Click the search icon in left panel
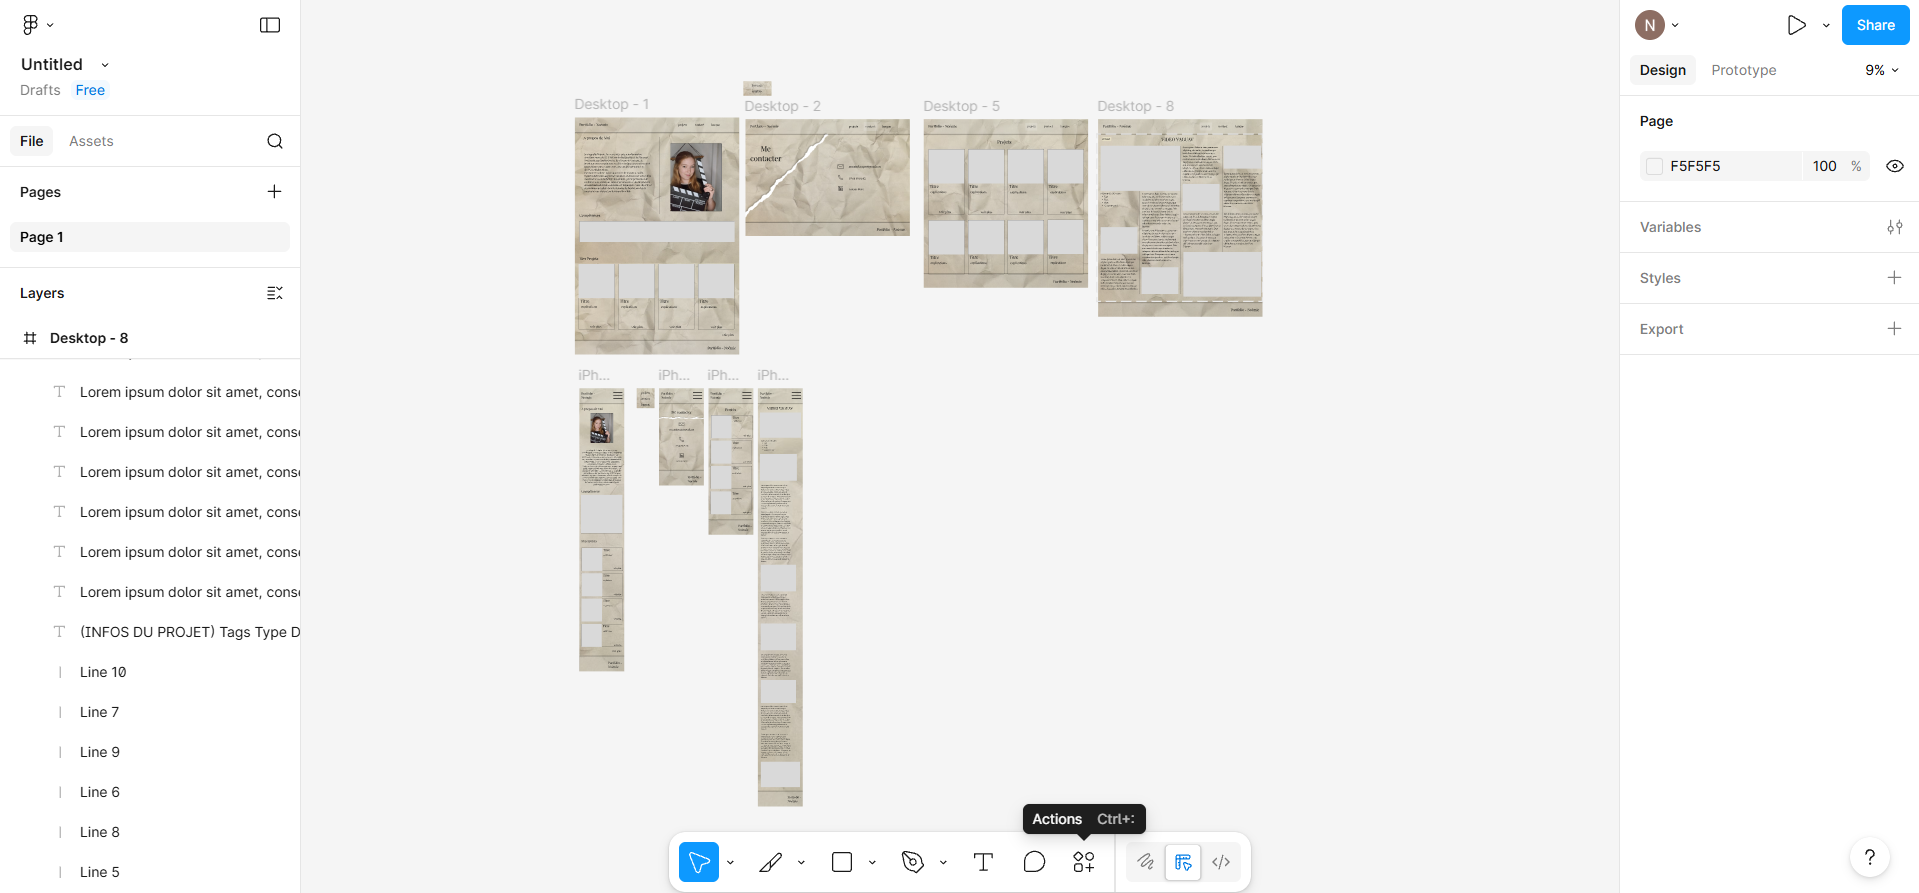Viewport: 1919px width, 893px height. point(275,141)
